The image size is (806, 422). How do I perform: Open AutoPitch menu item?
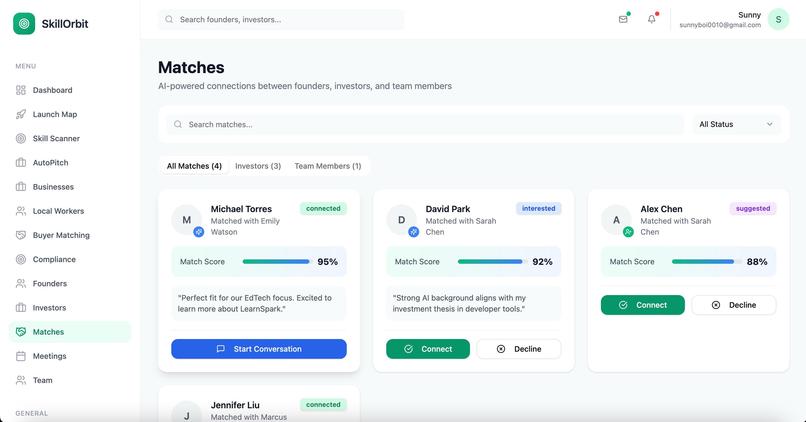70,162
